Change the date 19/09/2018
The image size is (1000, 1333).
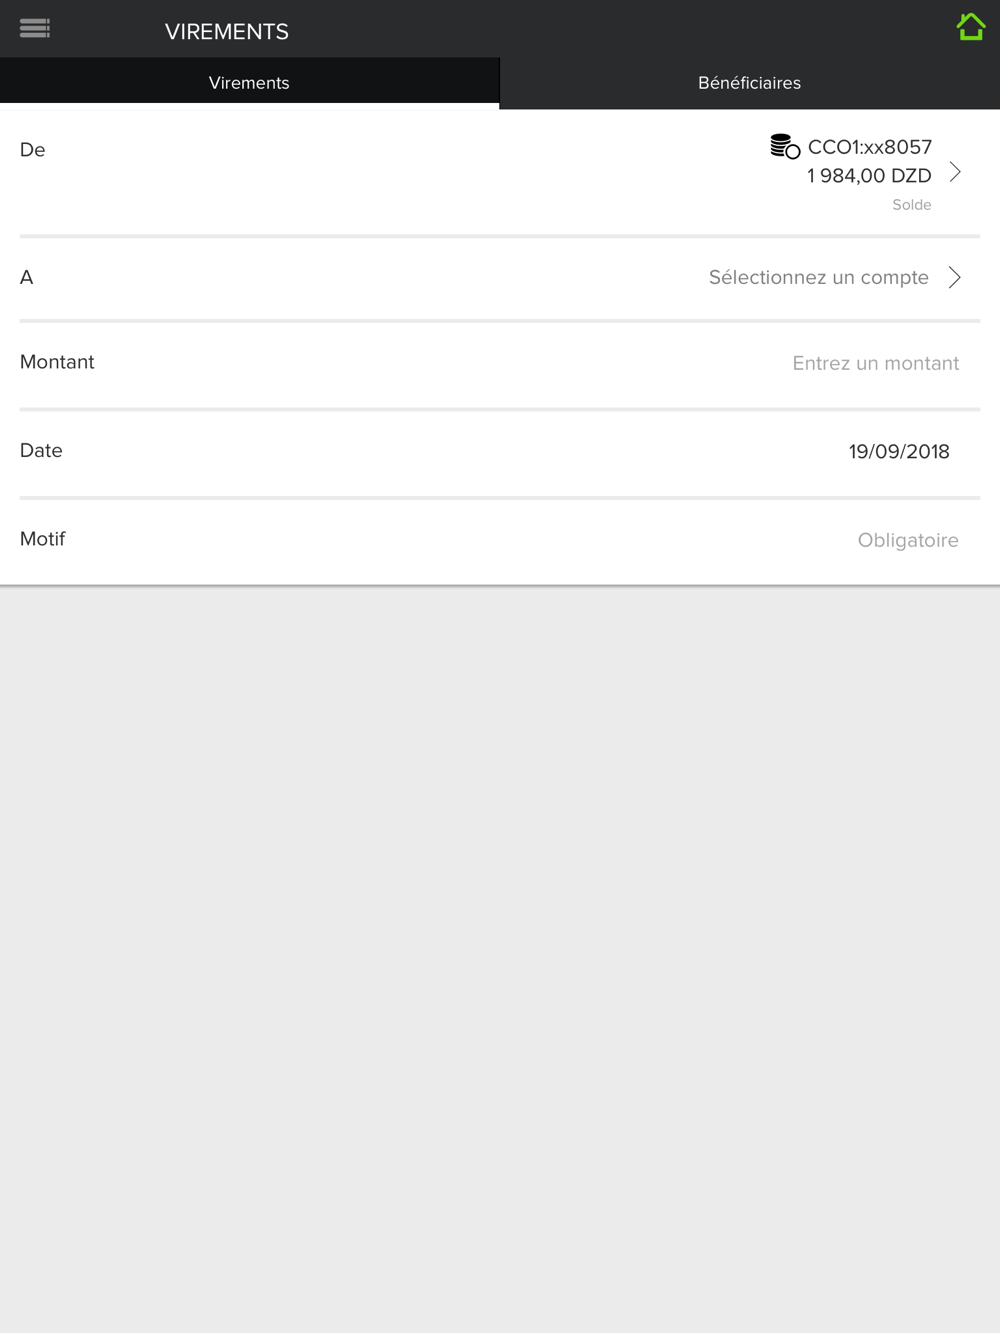click(899, 451)
